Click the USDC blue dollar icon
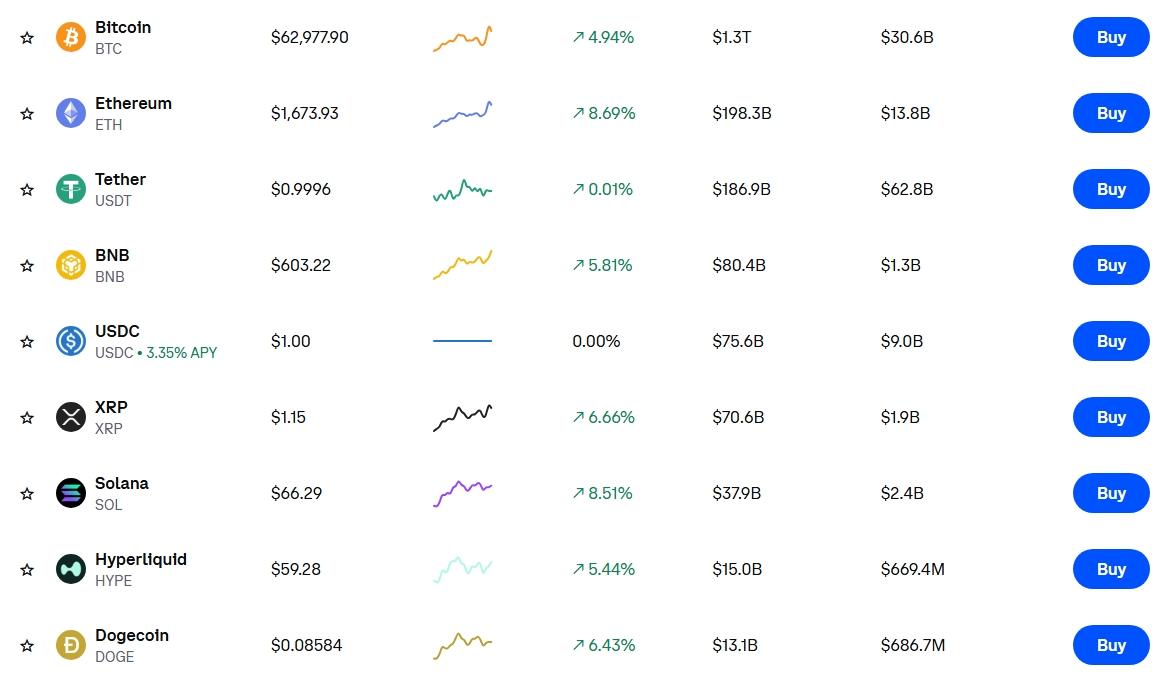Screen dimensions: 1164x677 point(71,341)
